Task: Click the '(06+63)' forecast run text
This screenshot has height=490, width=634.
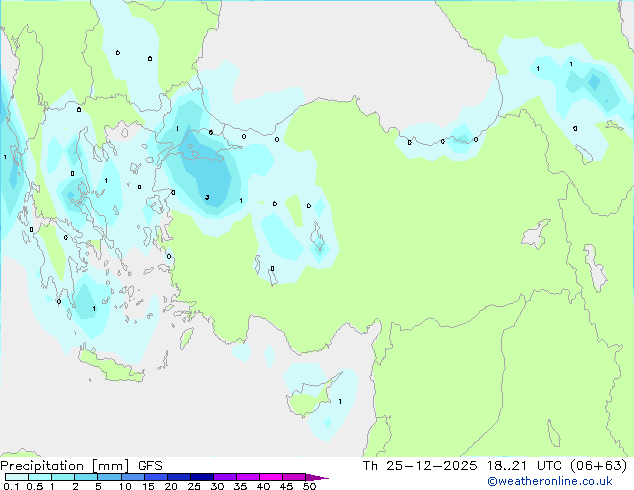Action: 598,466
